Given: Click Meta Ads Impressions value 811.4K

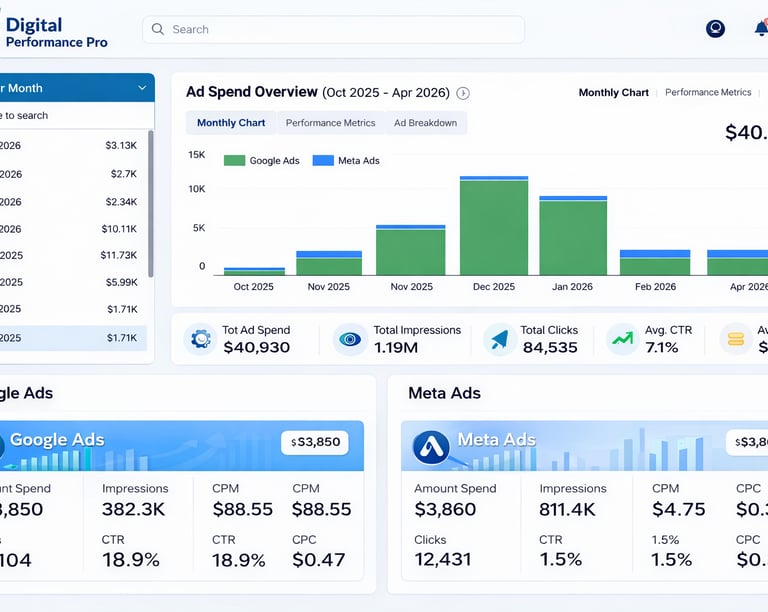Looking at the screenshot, I should click(x=567, y=509).
